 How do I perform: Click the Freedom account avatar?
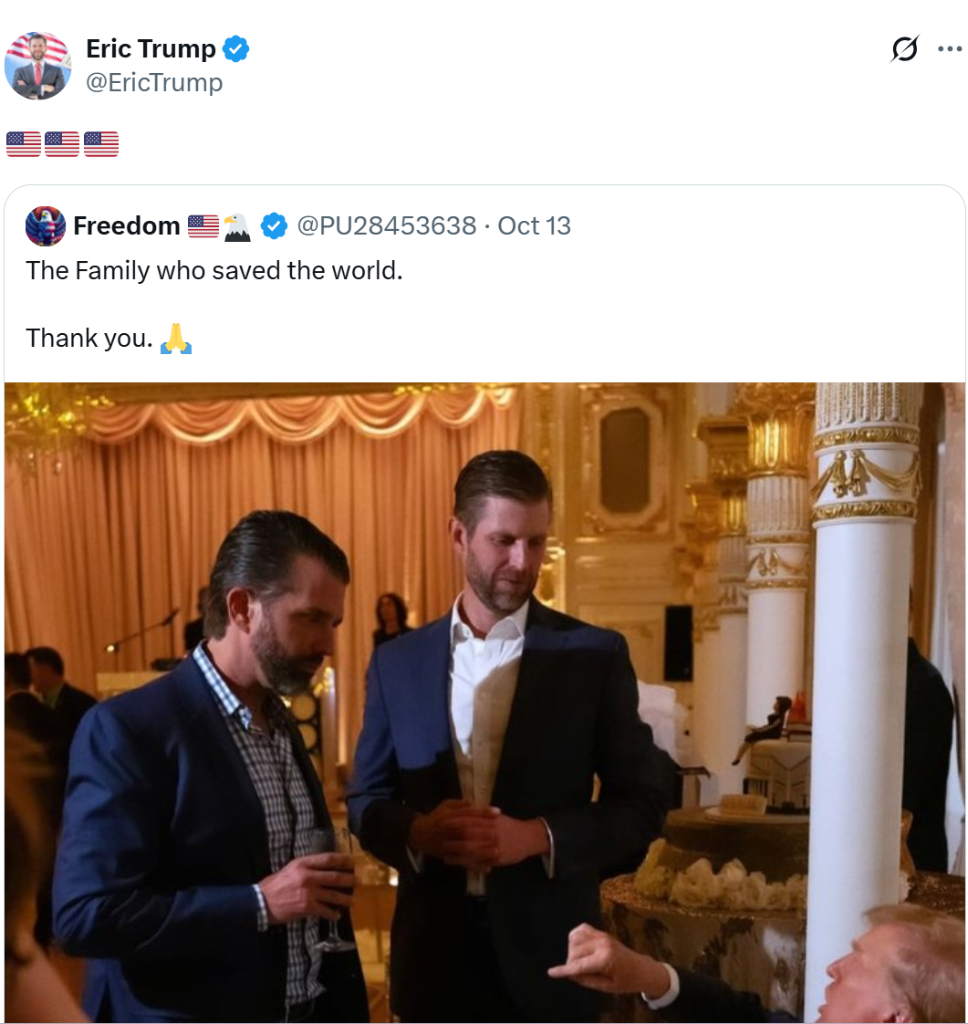[x=45, y=226]
